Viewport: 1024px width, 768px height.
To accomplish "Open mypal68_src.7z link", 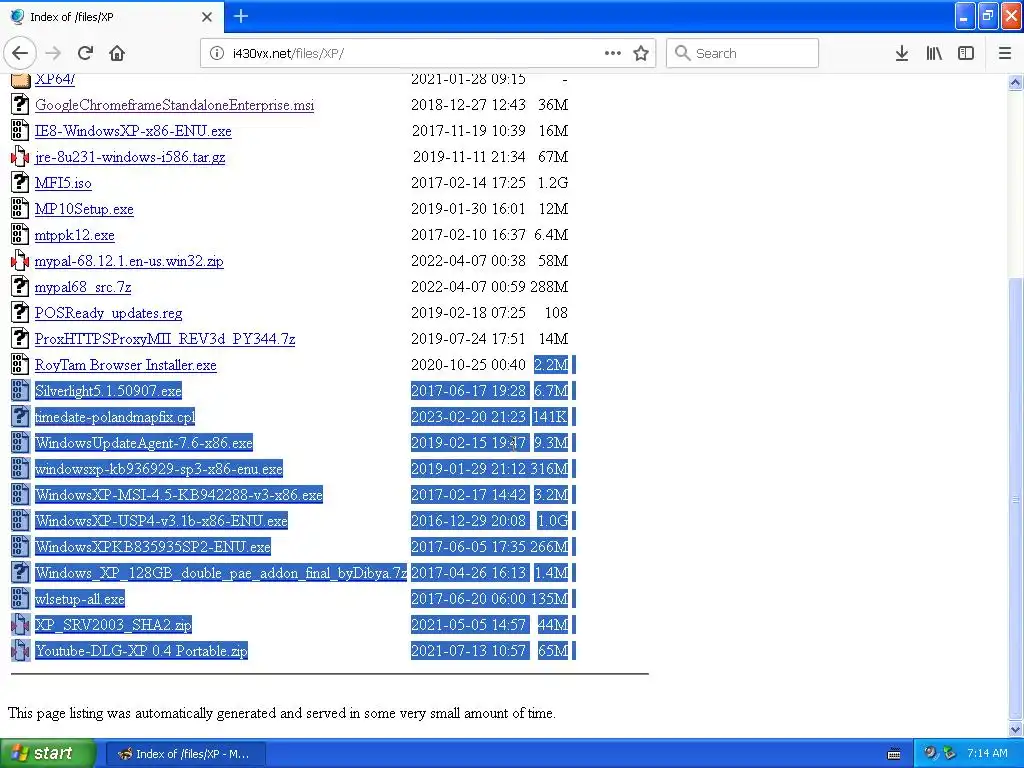I will [83, 287].
